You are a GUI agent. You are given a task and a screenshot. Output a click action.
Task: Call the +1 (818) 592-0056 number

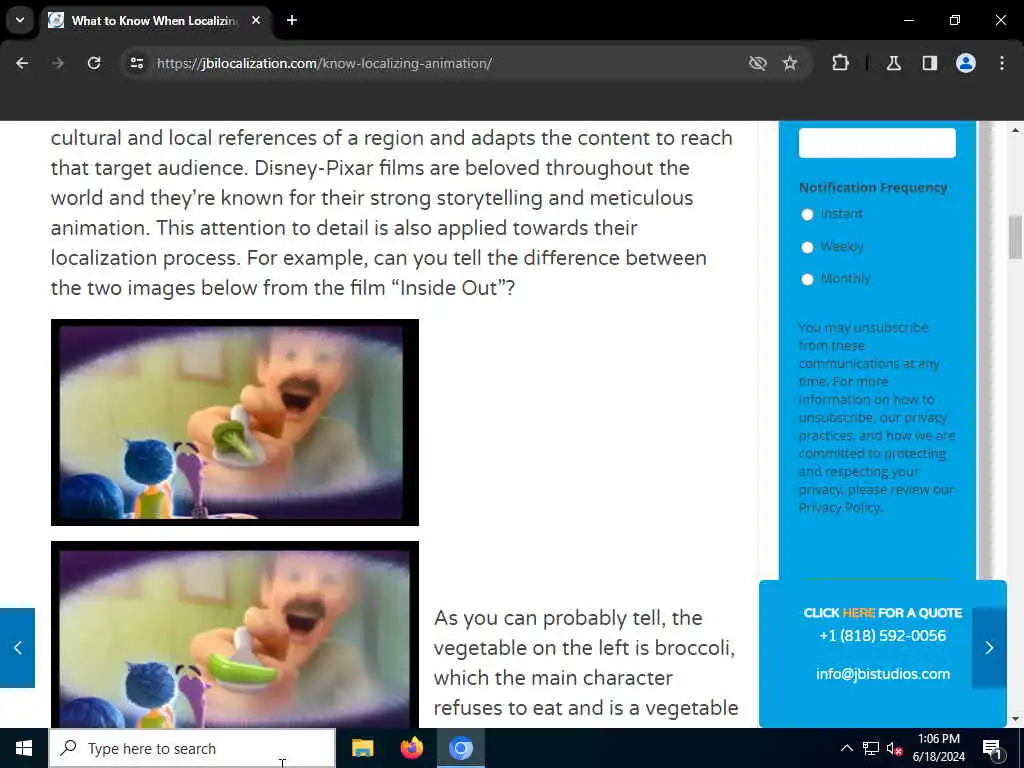(x=882, y=635)
